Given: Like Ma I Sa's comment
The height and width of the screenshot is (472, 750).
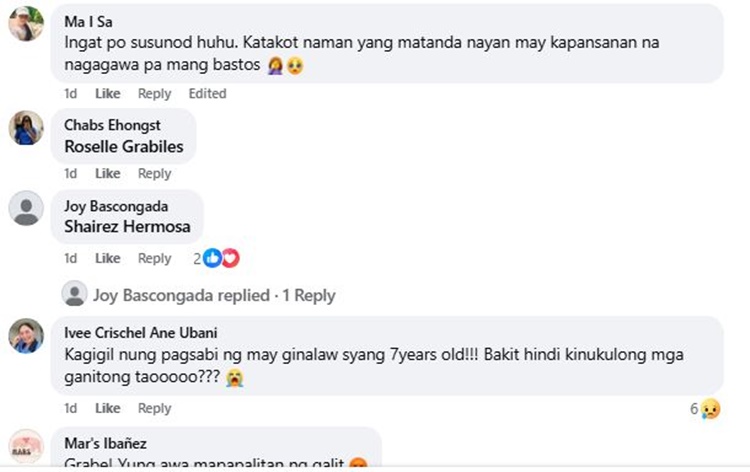Looking at the screenshot, I should point(107,93).
